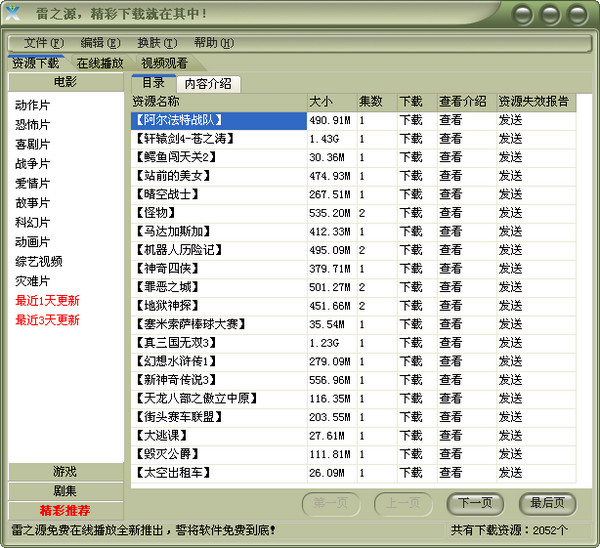Image resolution: width=600 pixels, height=548 pixels.
Task: Jump to last page with 最后页
Action: coord(547,503)
